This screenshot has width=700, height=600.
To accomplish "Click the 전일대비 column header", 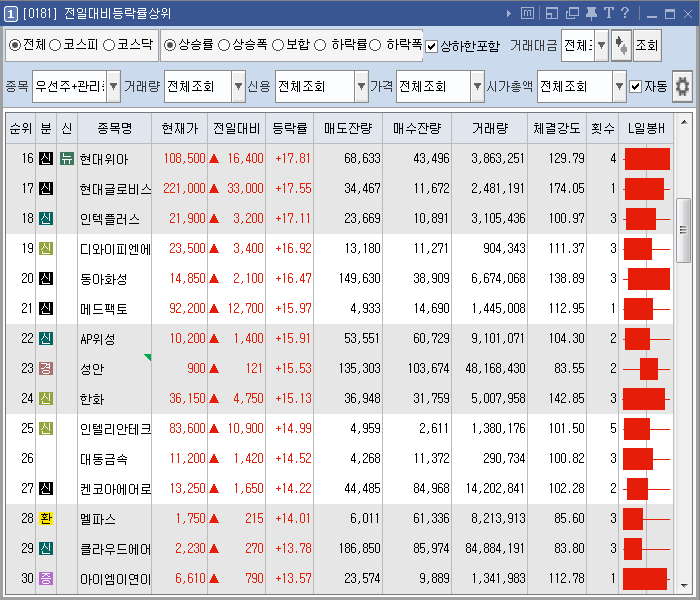I will (x=237, y=129).
